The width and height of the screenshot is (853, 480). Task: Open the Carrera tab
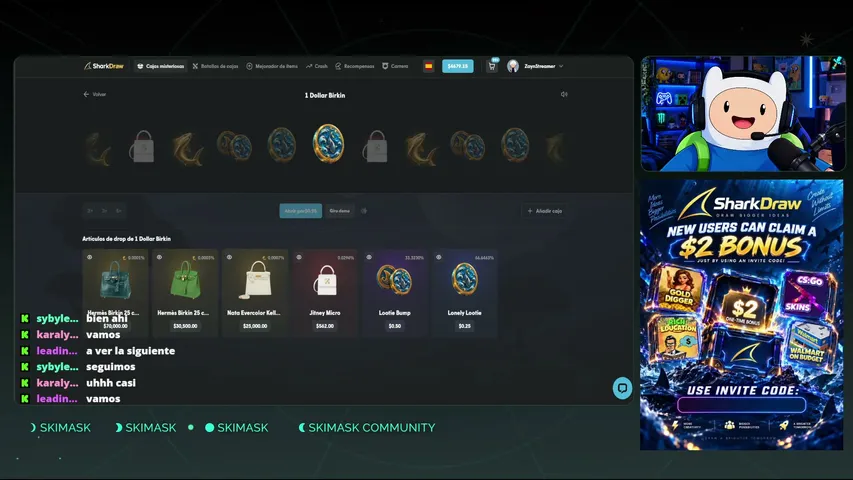tap(395, 66)
